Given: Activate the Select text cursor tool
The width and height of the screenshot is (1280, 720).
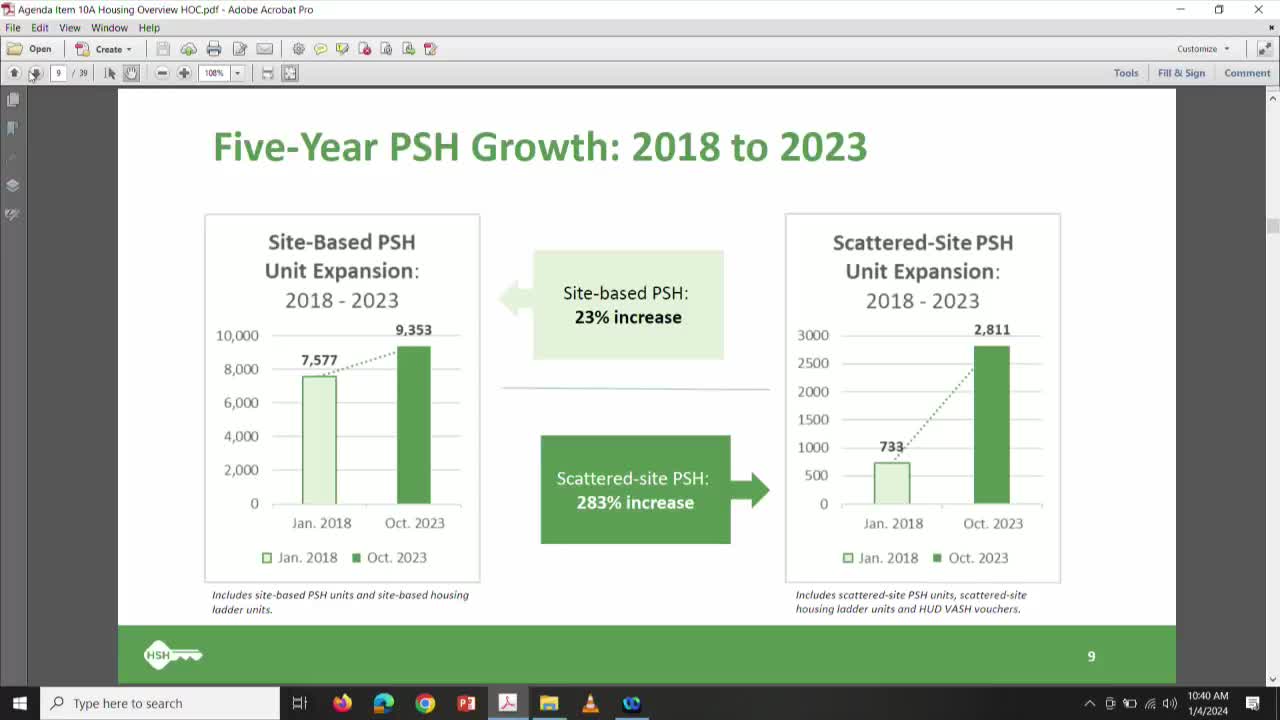Looking at the screenshot, I should [110, 73].
